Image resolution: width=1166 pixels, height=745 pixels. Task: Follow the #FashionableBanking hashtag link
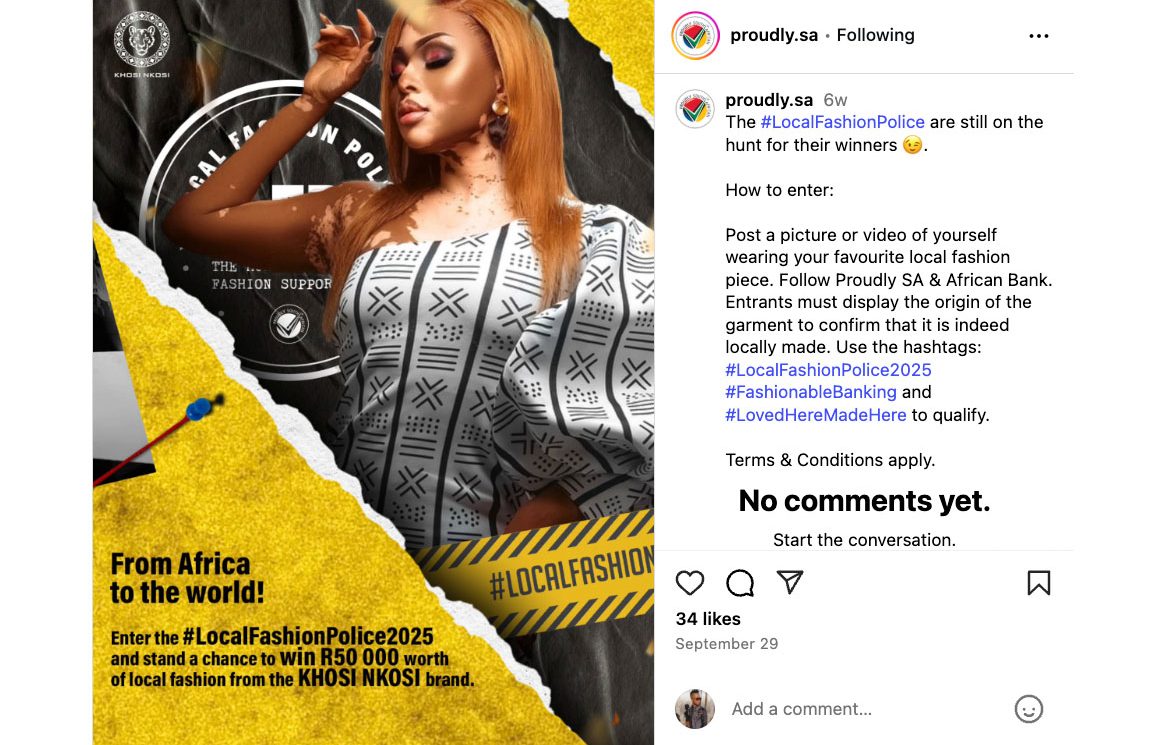811,392
